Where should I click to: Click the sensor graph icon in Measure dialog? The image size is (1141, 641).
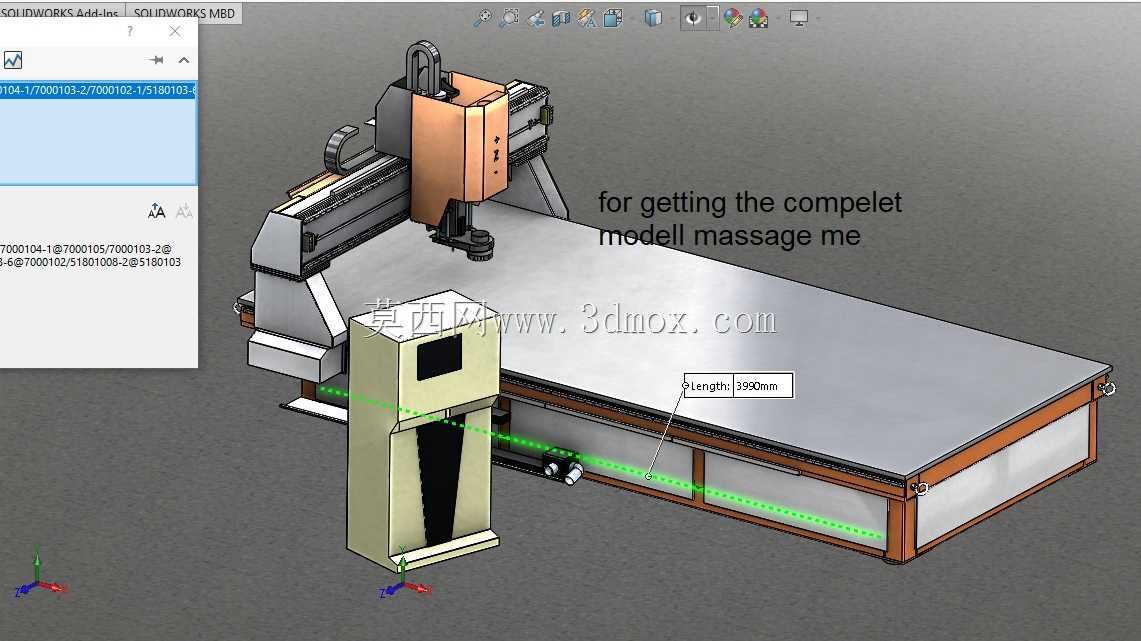pyautogui.click(x=12, y=60)
